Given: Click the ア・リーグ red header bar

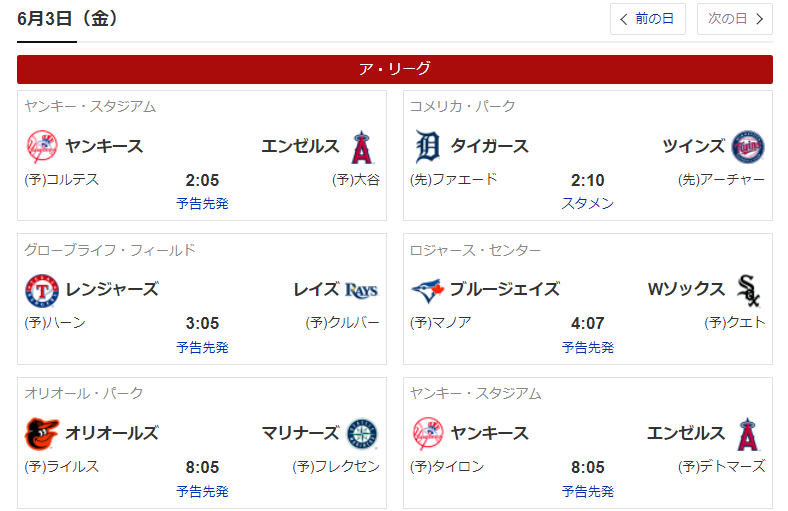Looking at the screenshot, I should coord(395,69).
